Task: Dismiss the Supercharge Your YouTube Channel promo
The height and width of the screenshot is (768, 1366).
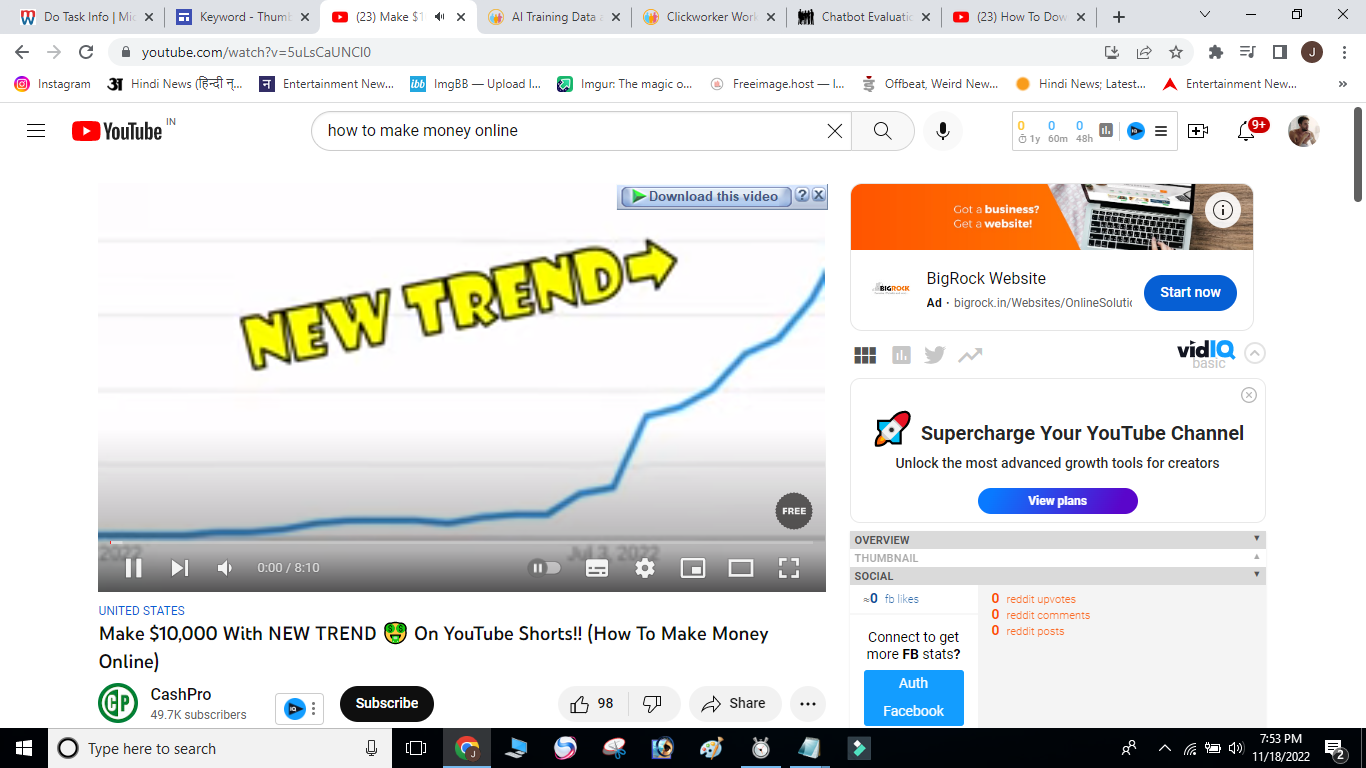Action: click(x=1249, y=395)
